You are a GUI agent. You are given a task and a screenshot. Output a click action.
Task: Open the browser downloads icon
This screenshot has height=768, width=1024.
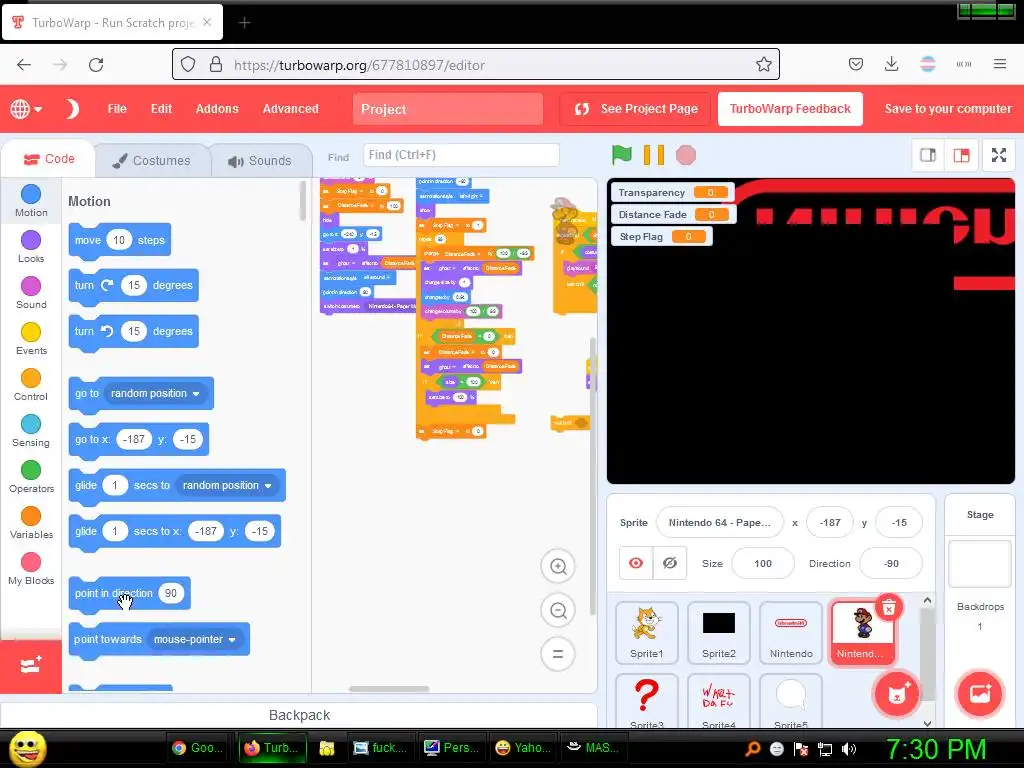pos(891,64)
